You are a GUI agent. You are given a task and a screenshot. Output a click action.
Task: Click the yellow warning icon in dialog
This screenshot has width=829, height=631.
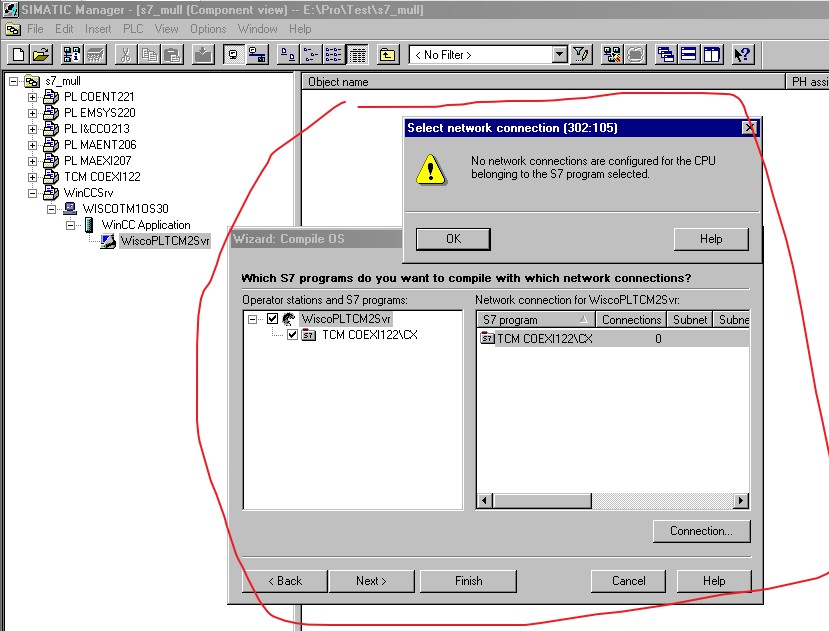pyautogui.click(x=430, y=169)
